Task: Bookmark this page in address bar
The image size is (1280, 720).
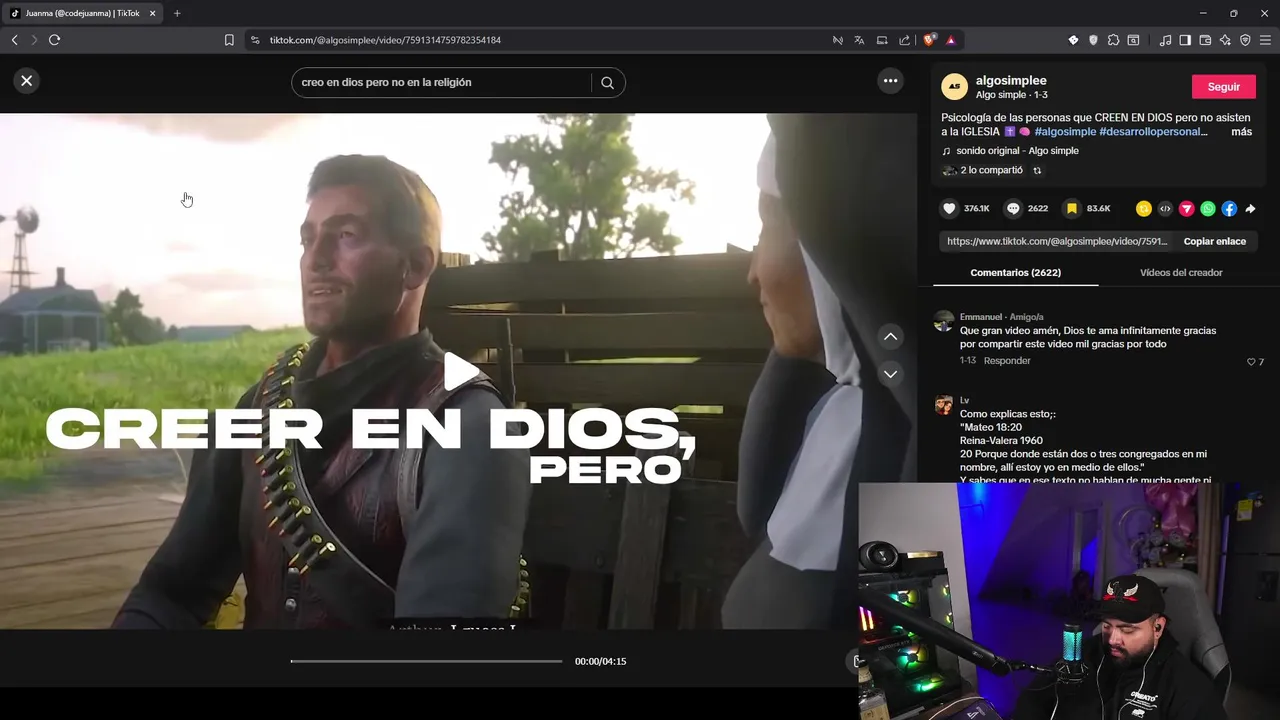Action: click(229, 40)
